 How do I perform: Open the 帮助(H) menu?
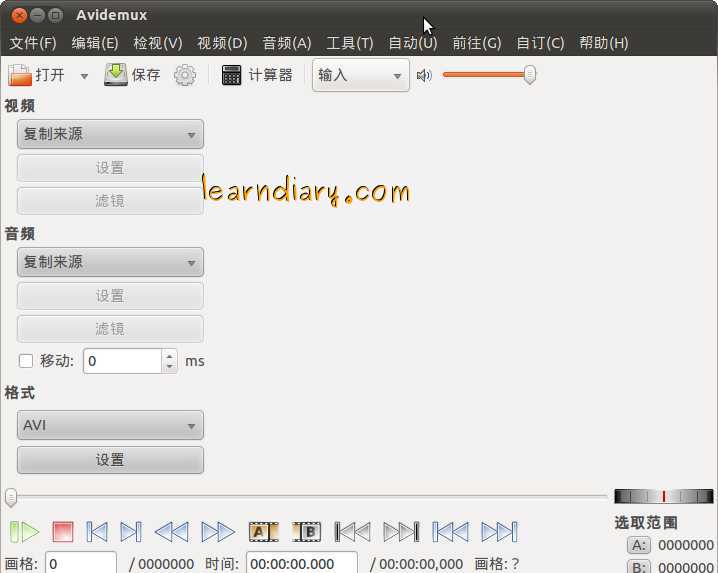[x=604, y=43]
